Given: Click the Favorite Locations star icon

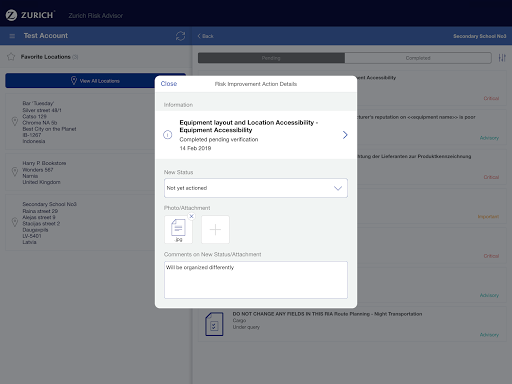Looking at the screenshot, I should [11, 57].
